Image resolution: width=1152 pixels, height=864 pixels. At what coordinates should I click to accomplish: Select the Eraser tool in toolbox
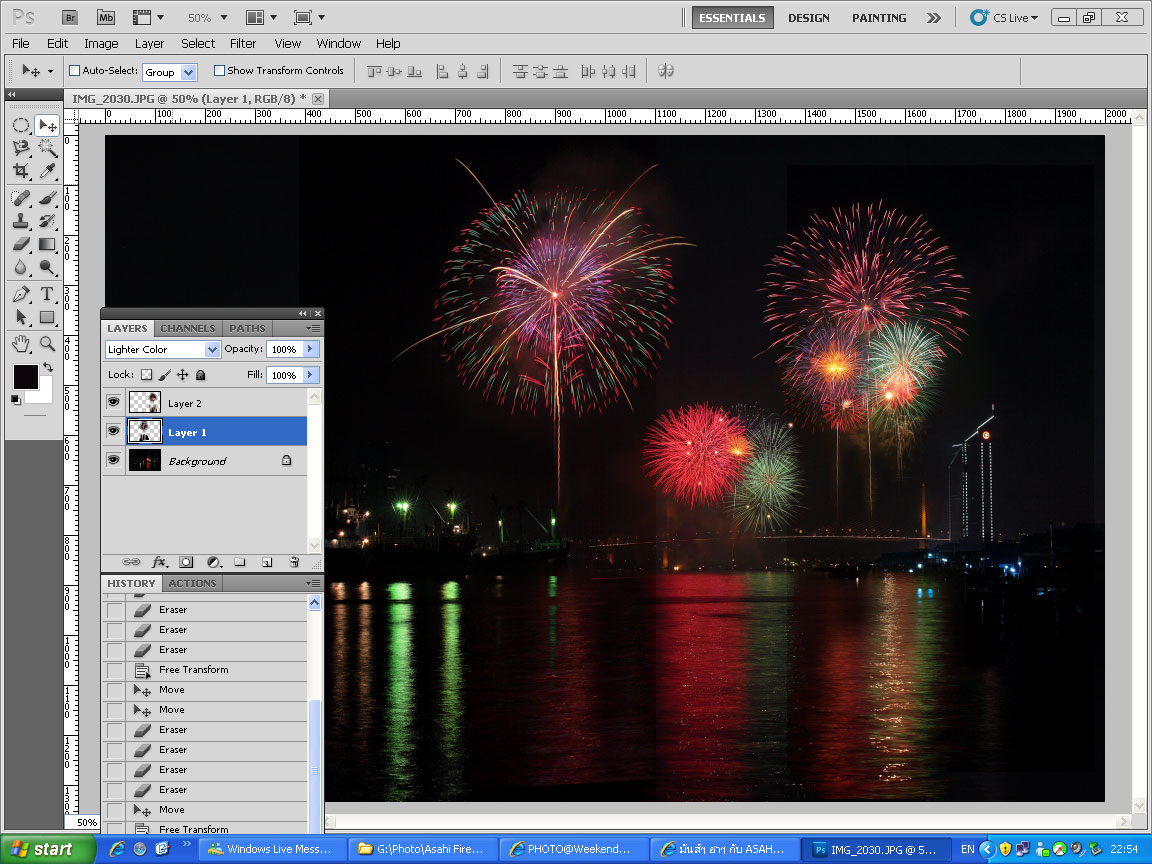pyautogui.click(x=21, y=244)
